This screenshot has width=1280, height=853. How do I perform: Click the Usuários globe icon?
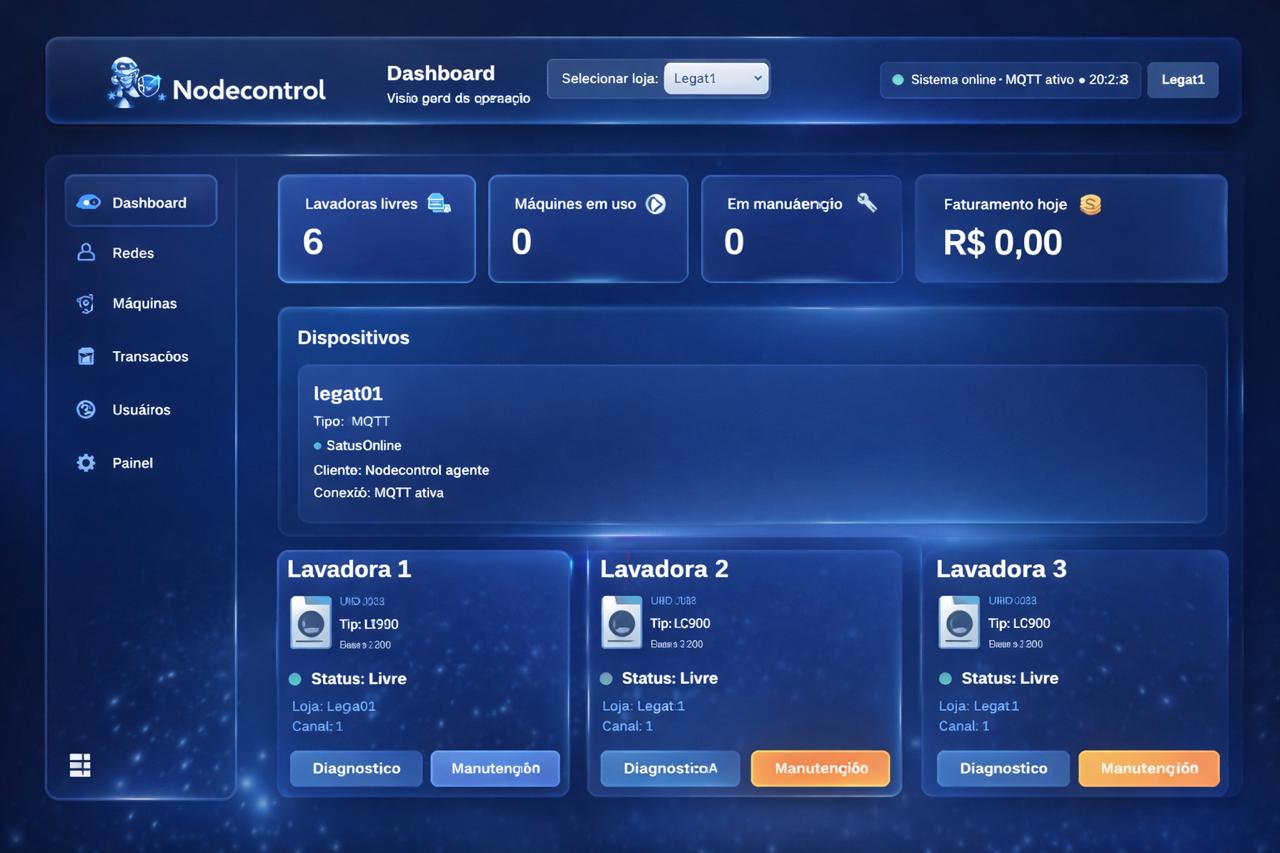pos(86,409)
